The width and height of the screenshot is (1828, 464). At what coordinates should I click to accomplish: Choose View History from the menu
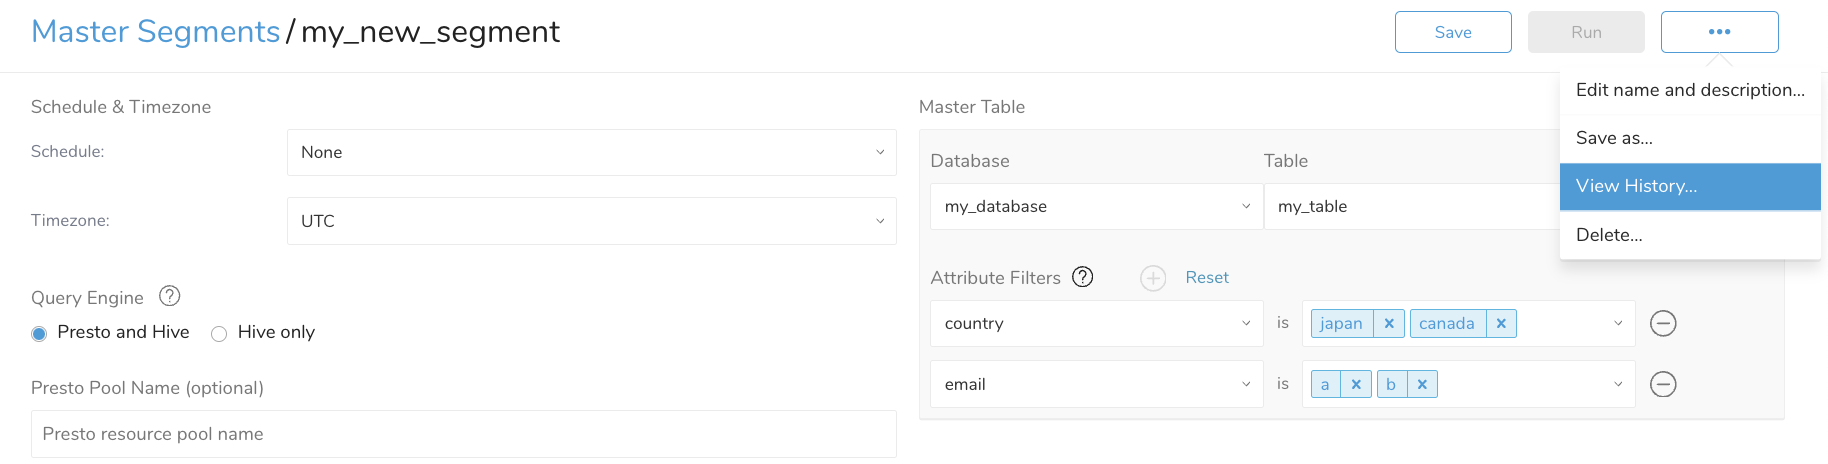pos(1689,187)
